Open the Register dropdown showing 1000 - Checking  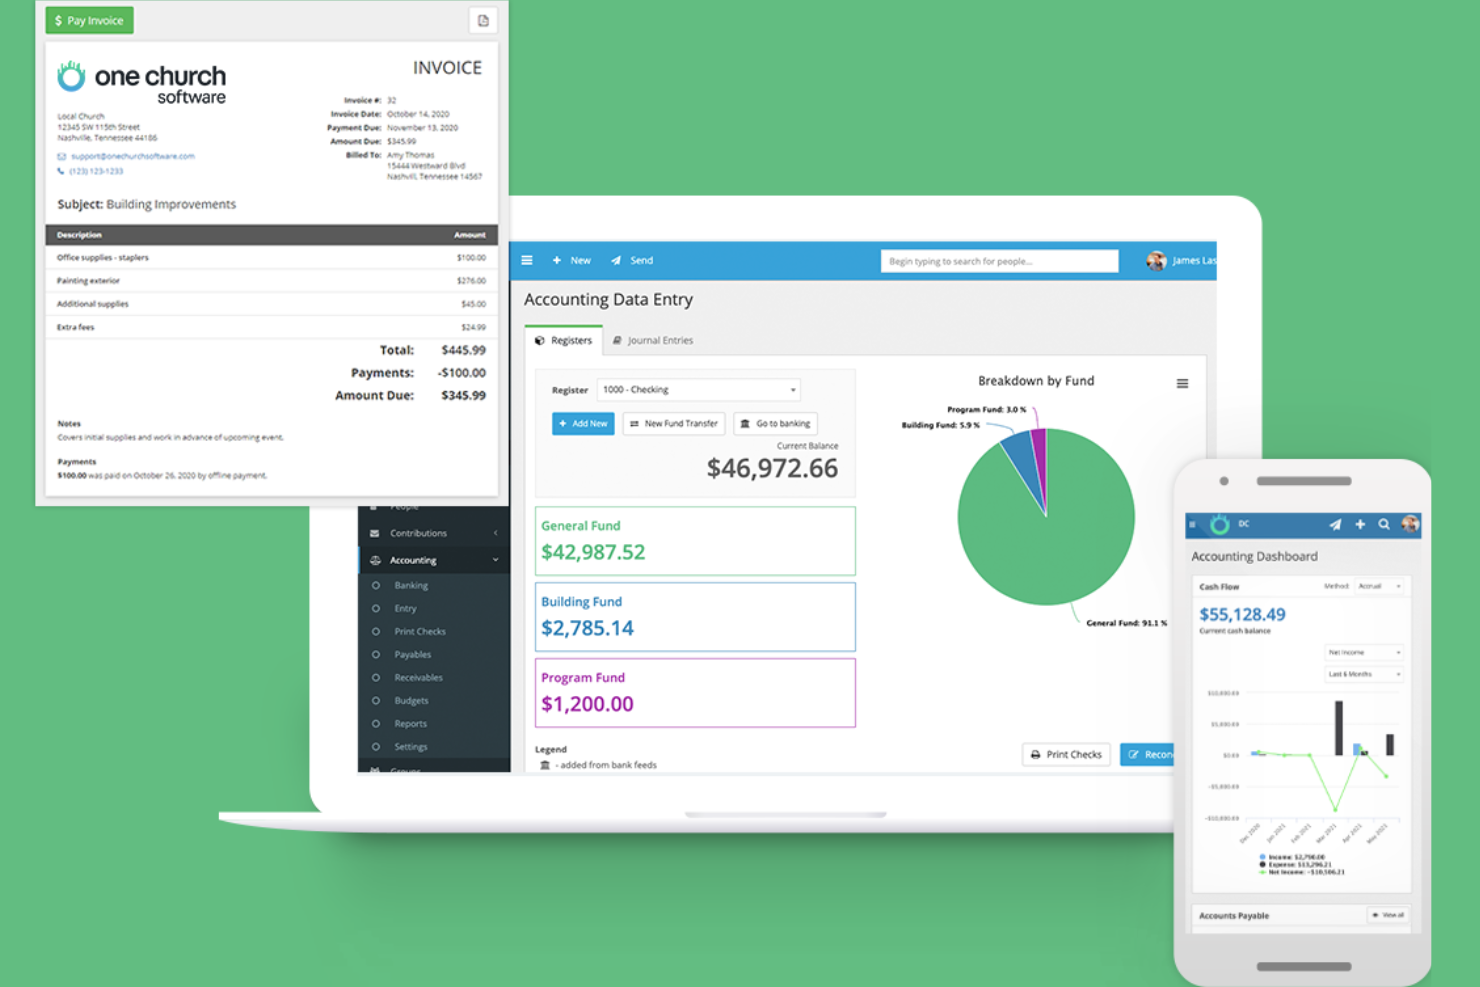coord(698,389)
